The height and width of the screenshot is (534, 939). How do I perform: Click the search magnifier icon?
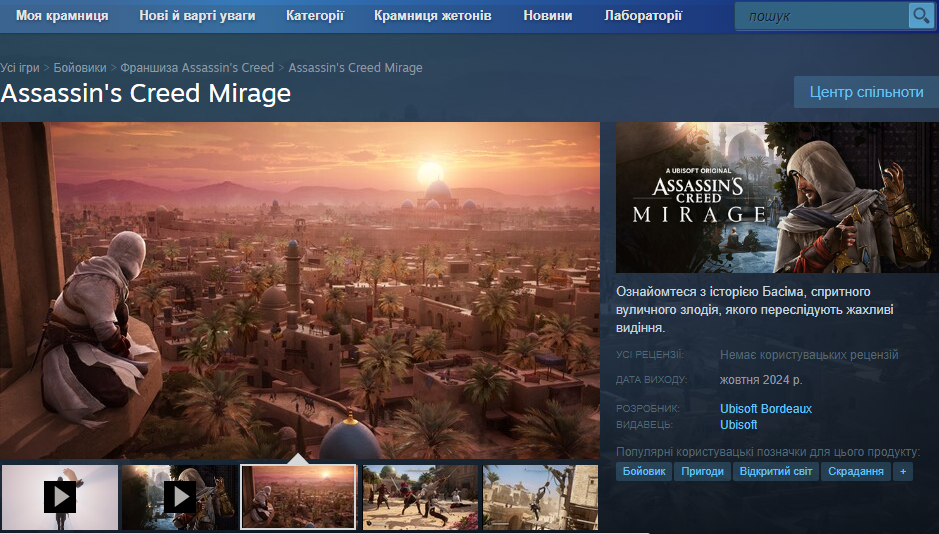pos(919,16)
